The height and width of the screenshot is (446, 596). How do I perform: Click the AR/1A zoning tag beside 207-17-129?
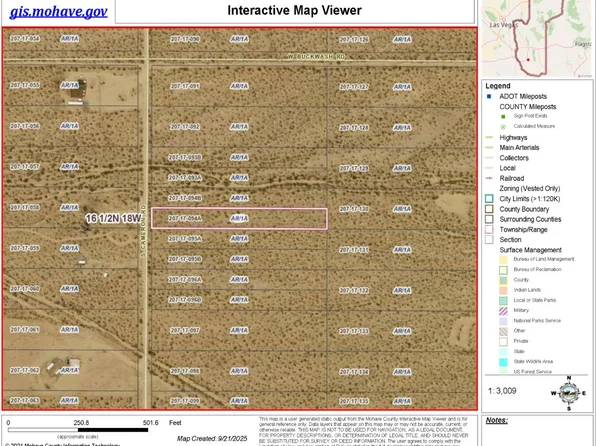[402, 168]
